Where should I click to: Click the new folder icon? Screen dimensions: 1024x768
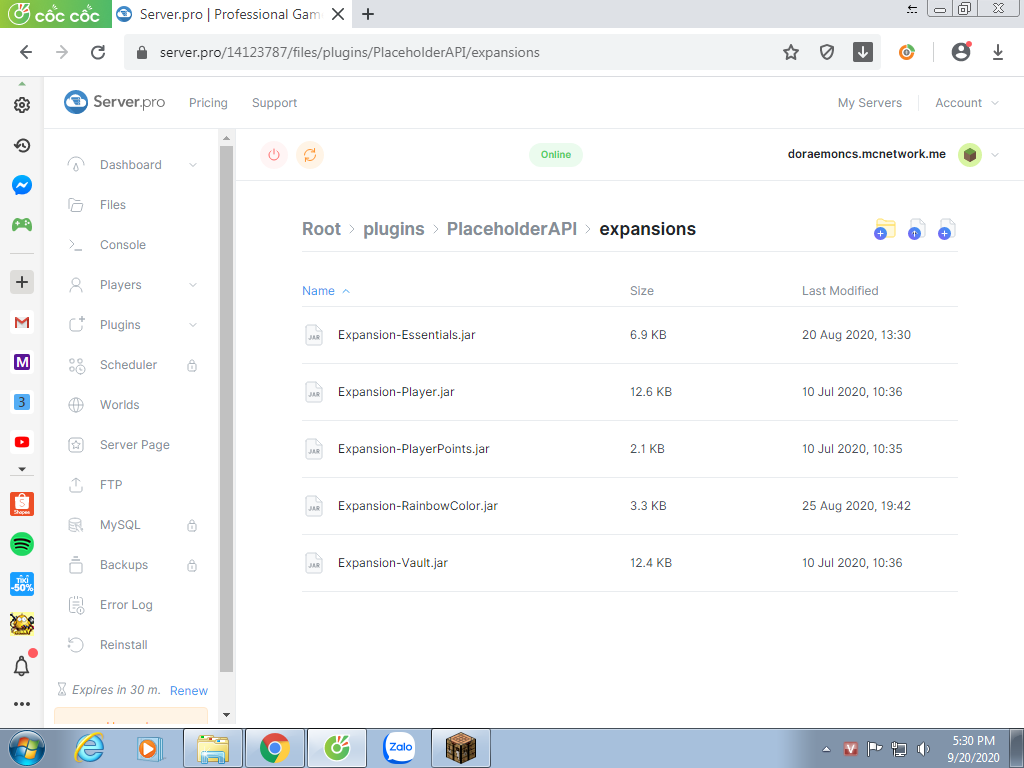click(x=884, y=229)
